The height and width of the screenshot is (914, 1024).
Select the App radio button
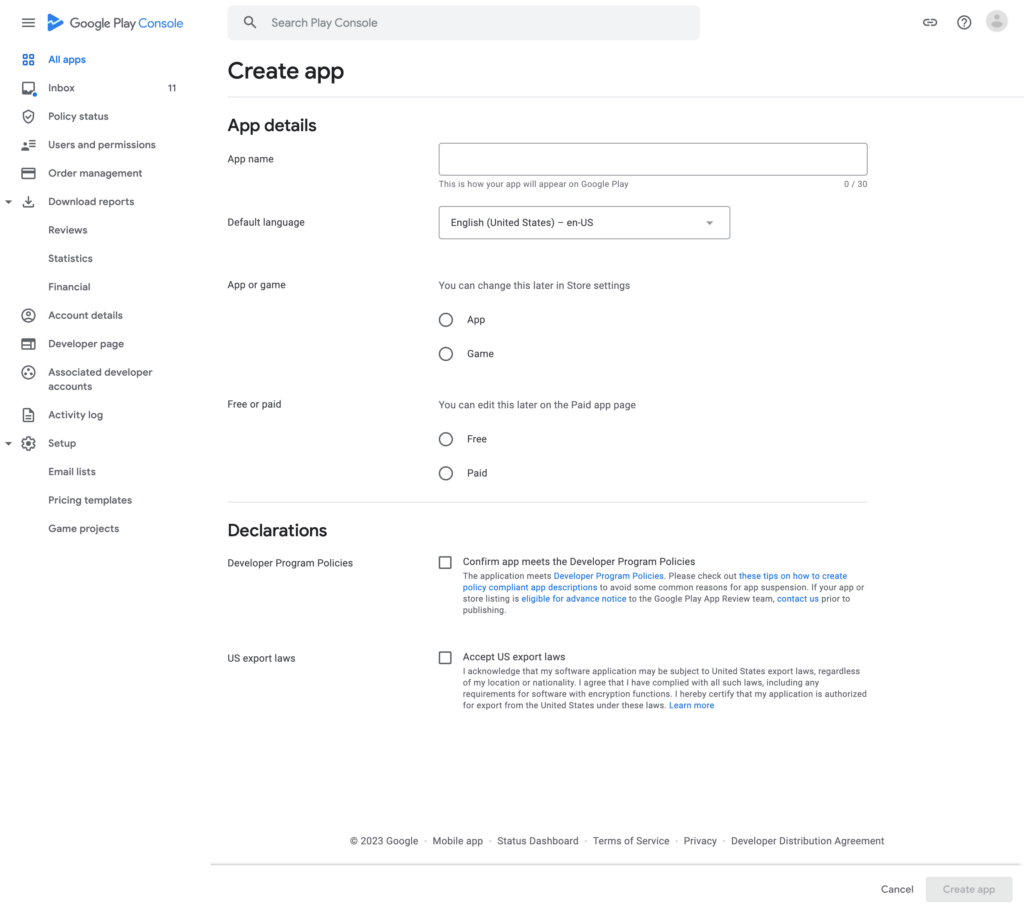pos(445,320)
